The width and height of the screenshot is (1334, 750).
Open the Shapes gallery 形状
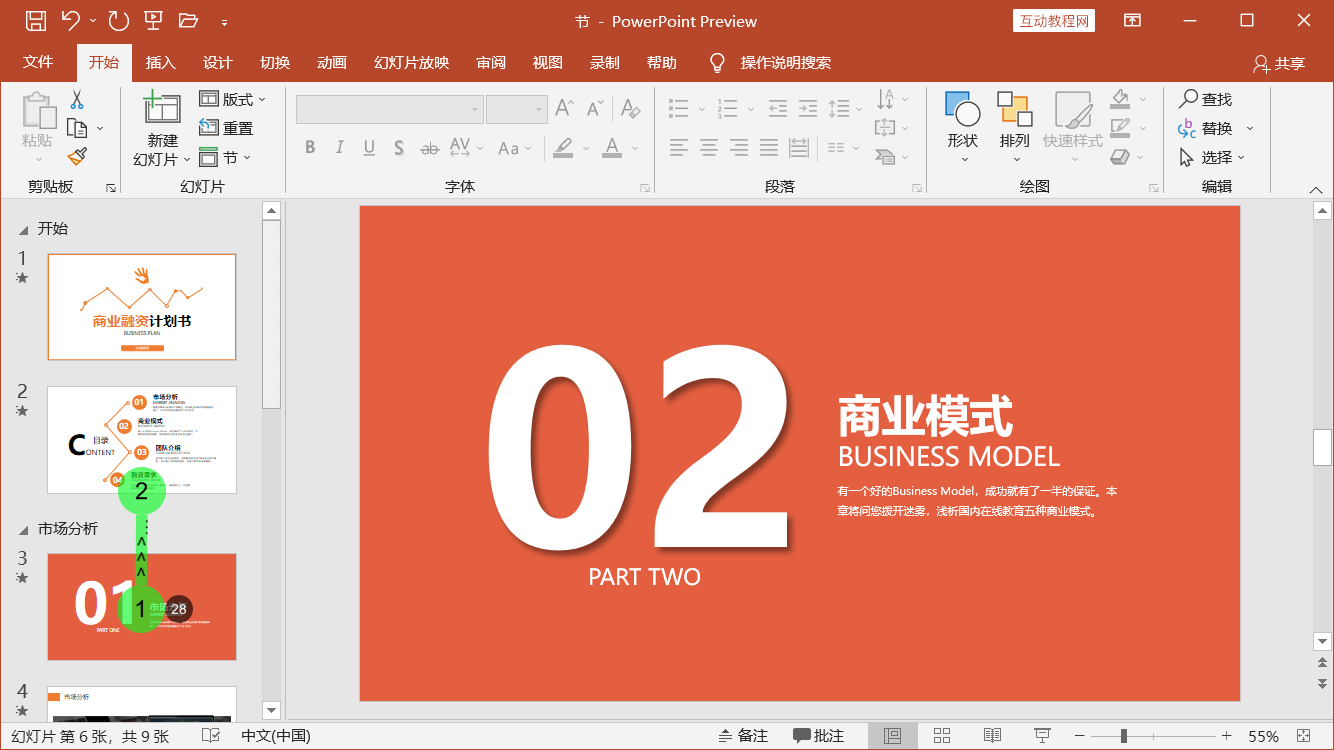click(x=962, y=127)
